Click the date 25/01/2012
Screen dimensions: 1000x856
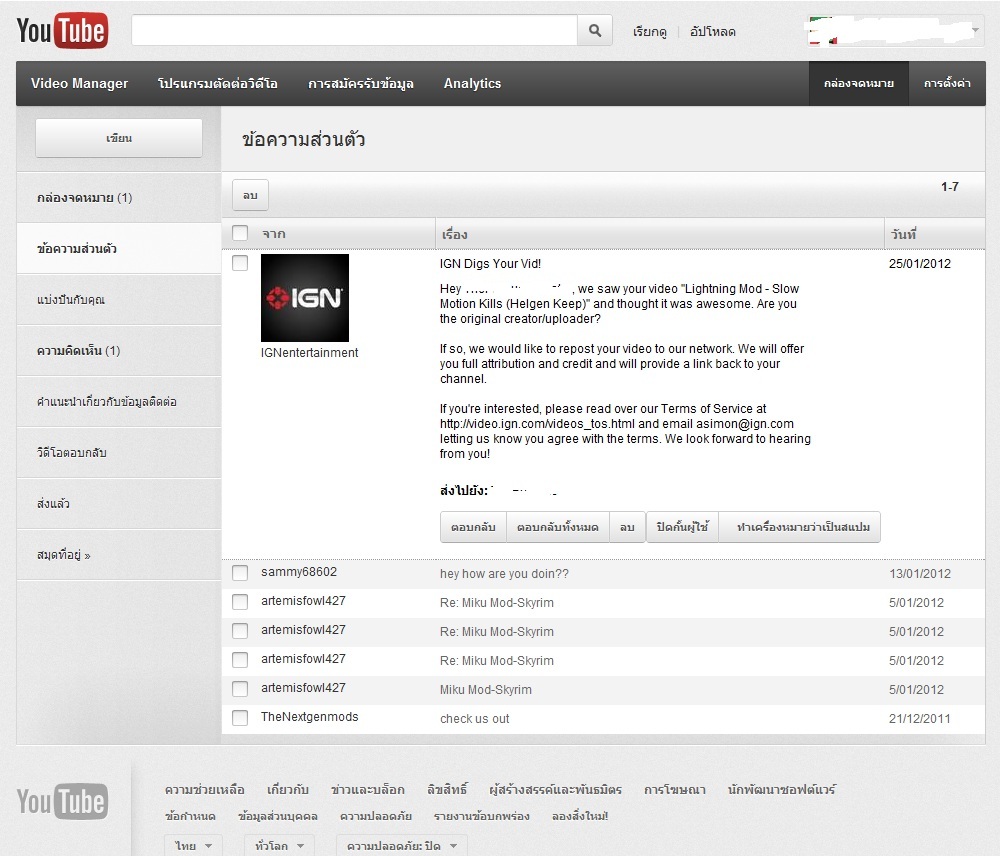click(x=920, y=263)
